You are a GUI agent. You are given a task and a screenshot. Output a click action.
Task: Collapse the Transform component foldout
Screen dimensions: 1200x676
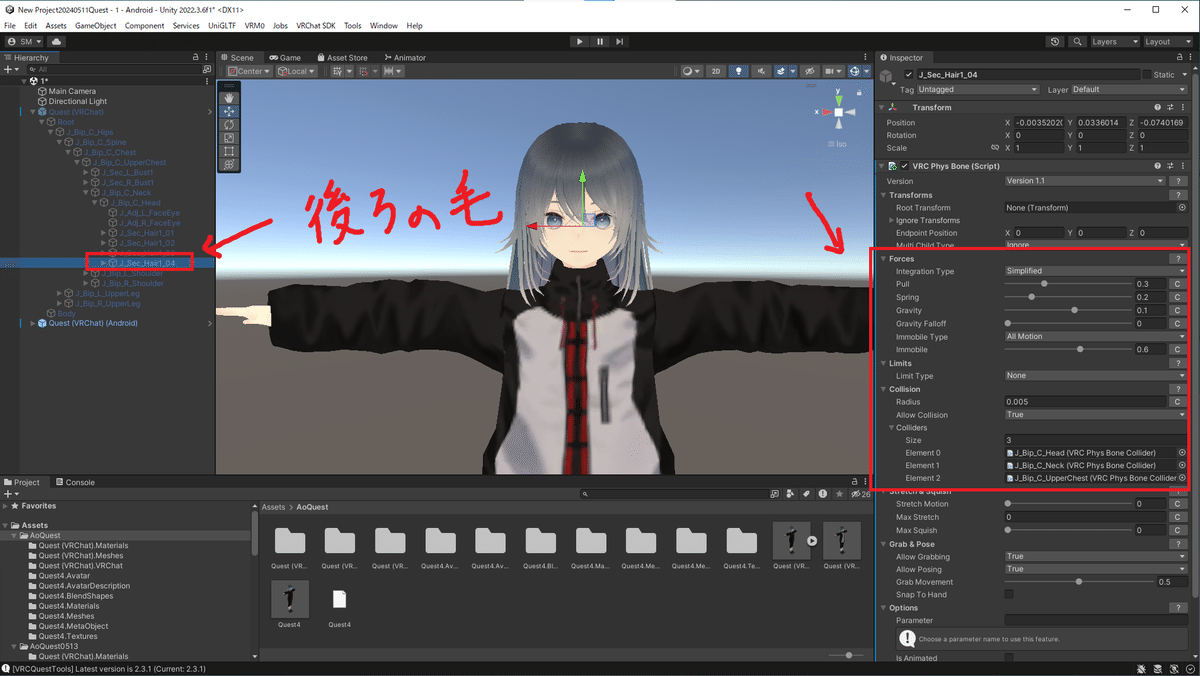pyautogui.click(x=882, y=107)
